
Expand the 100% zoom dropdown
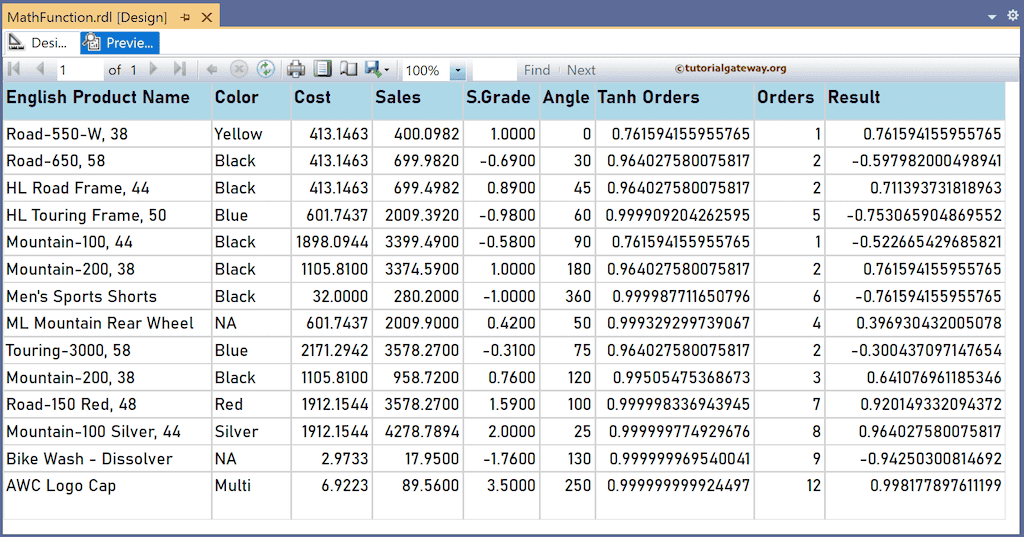click(457, 71)
